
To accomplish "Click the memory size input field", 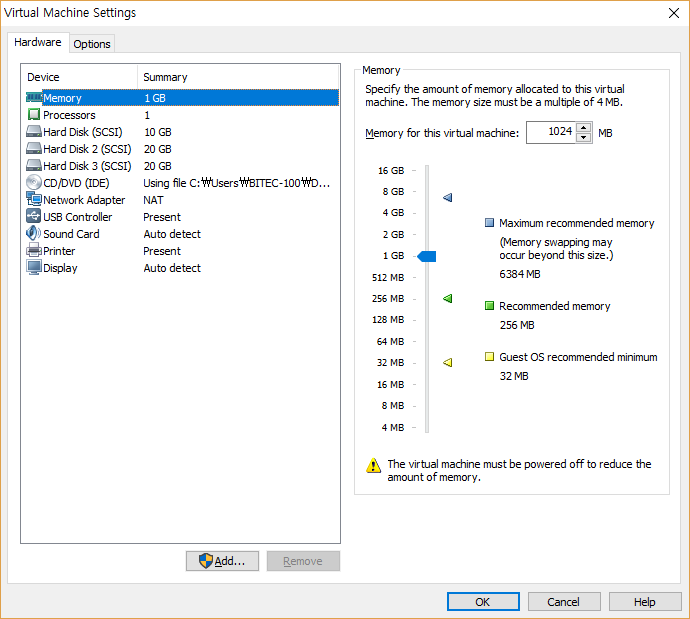I will [x=551, y=132].
